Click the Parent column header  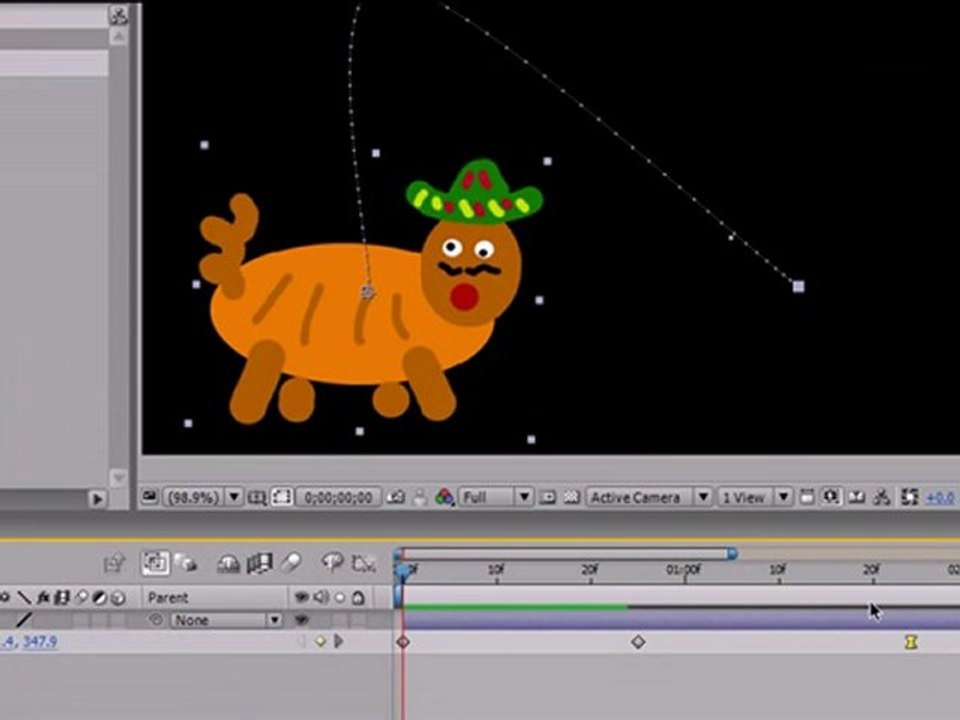pyautogui.click(x=168, y=598)
